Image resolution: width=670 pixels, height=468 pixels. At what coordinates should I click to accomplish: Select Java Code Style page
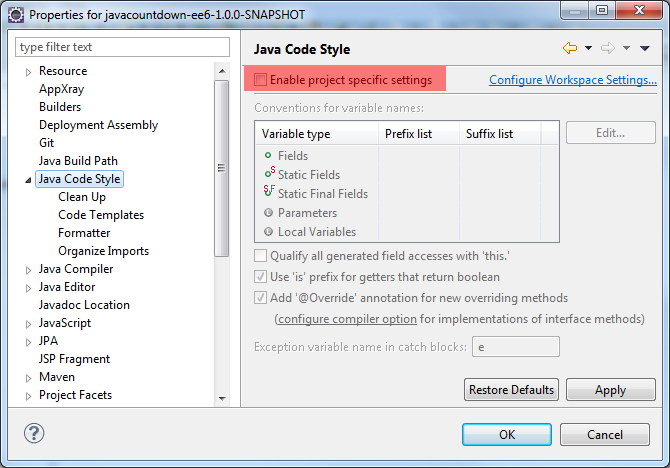tap(79, 179)
